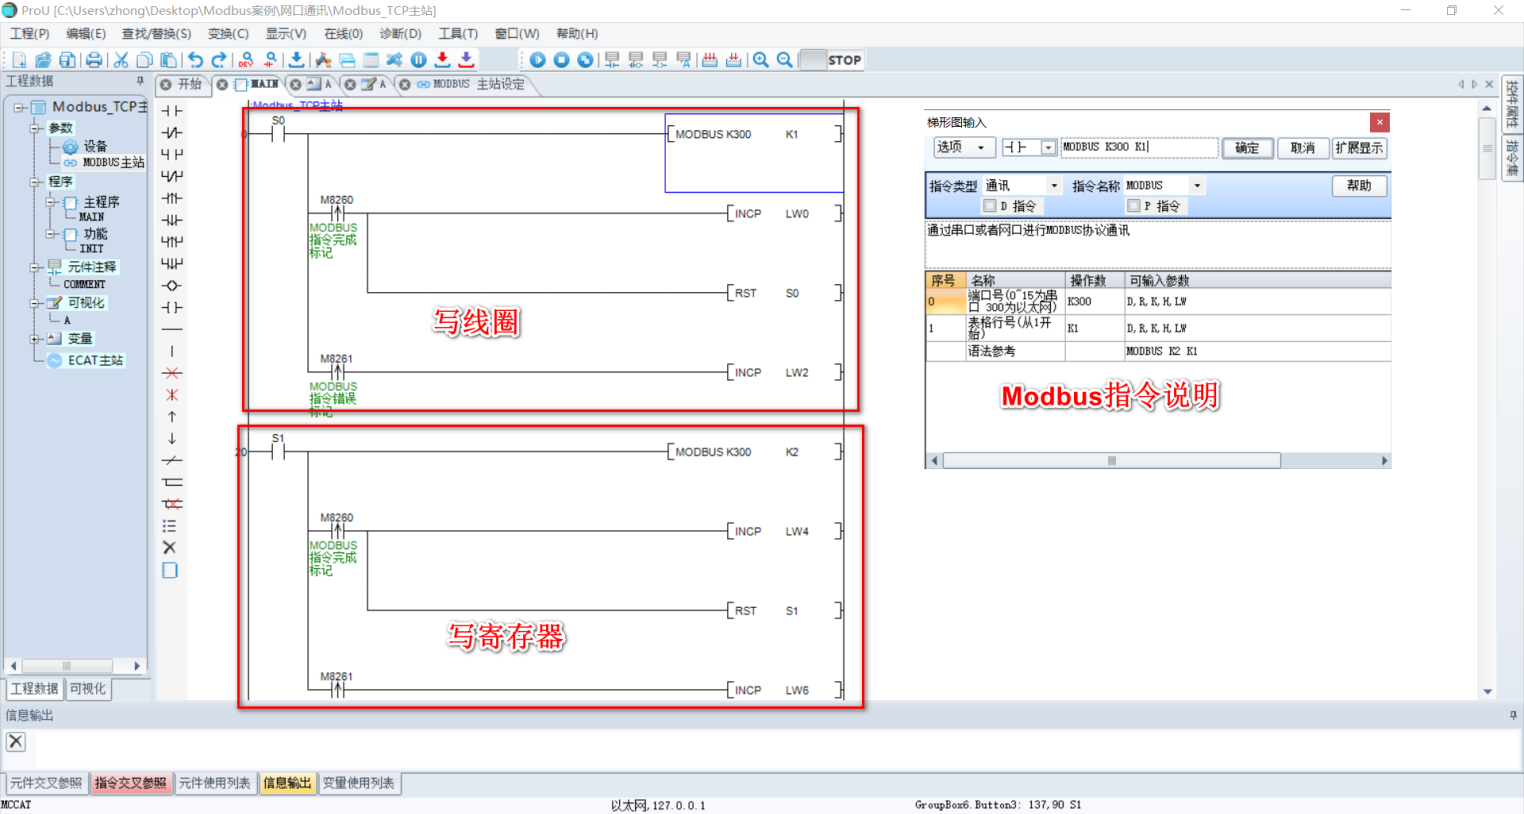Viewport: 1524px width, 814px height.
Task: Click the 帮助 button
Action: tap(1359, 186)
